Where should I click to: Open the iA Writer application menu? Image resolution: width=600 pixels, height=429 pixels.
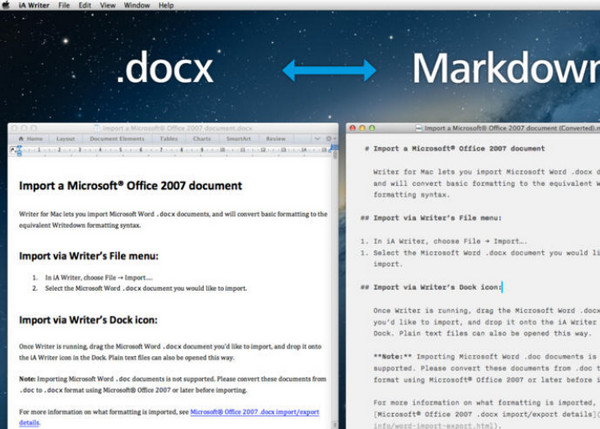34,5
